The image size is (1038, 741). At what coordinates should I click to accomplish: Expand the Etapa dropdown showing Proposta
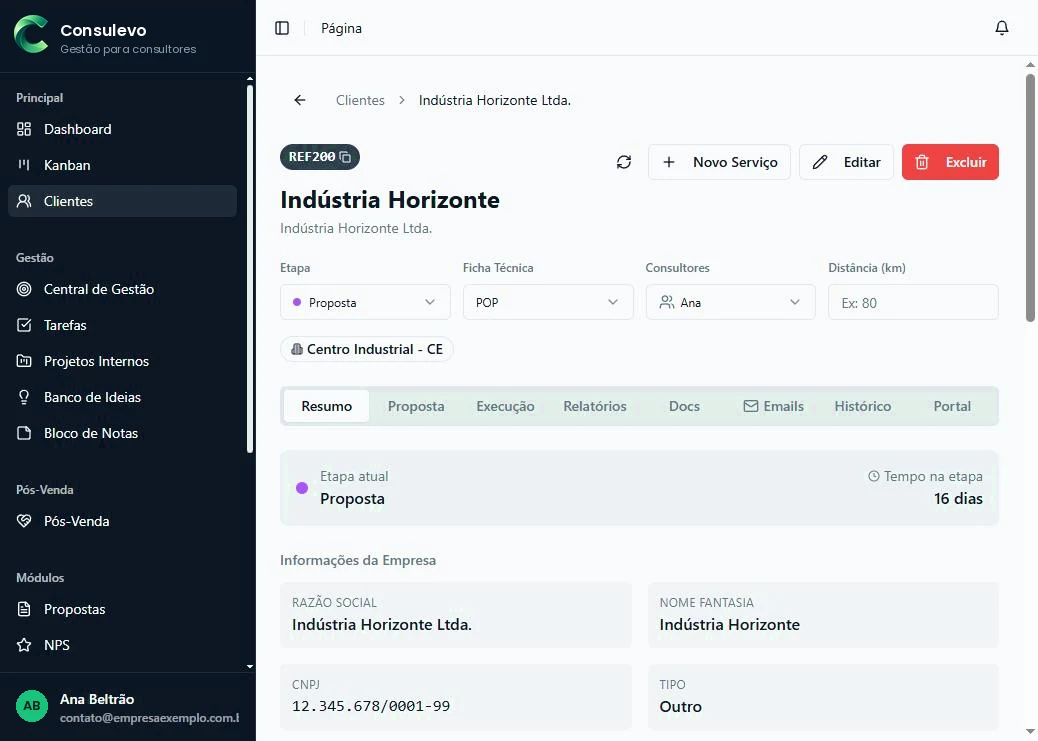point(365,303)
